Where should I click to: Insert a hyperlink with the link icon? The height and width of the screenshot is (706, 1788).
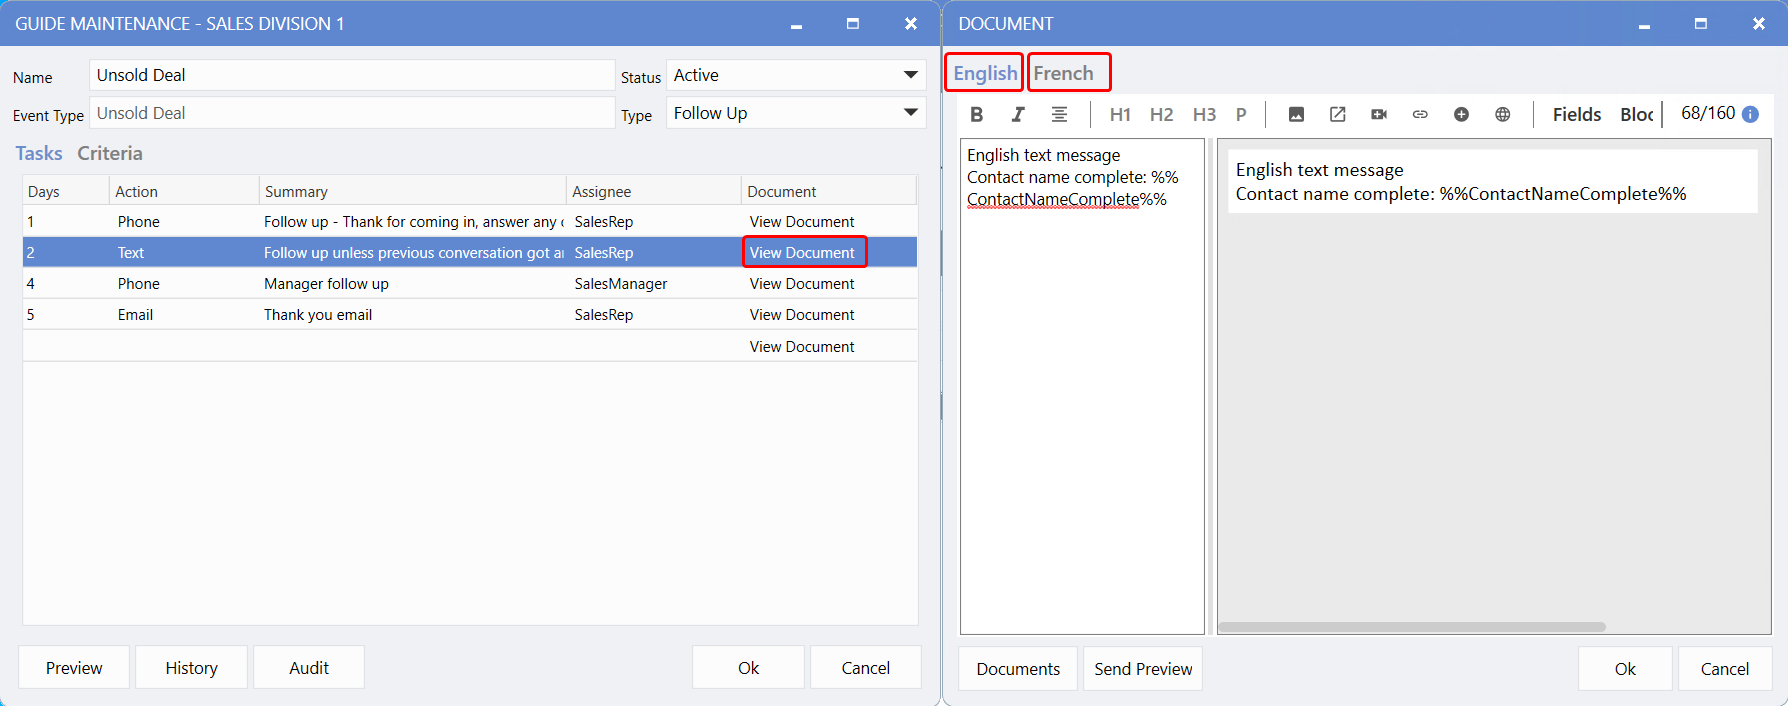(x=1420, y=114)
